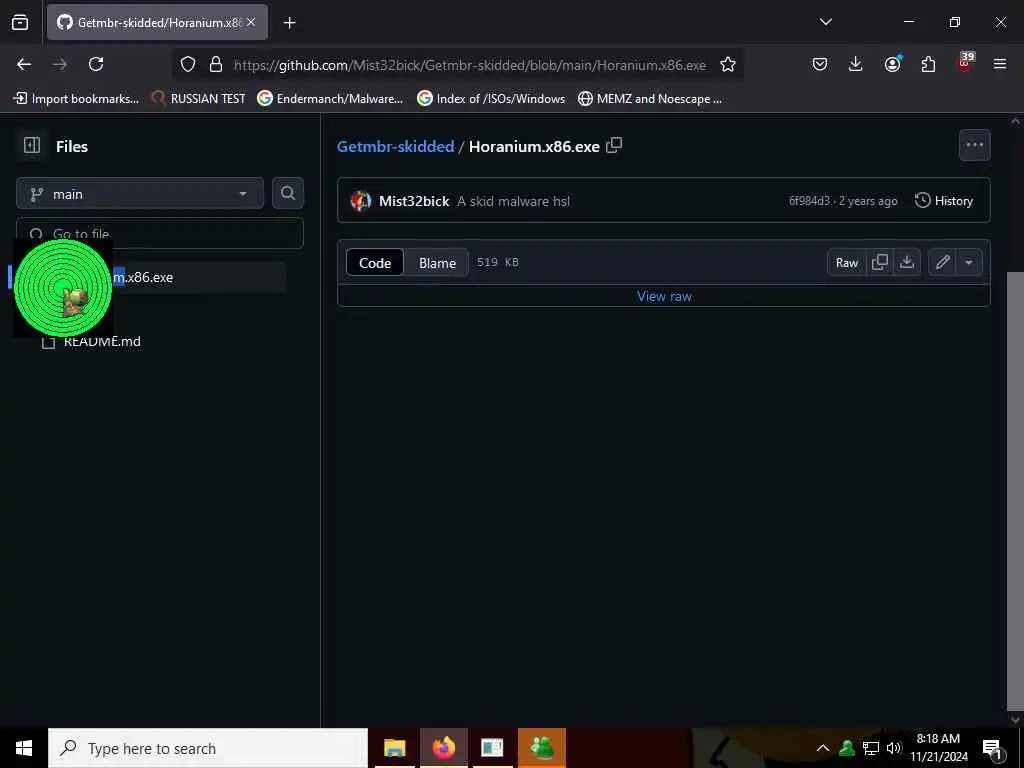Search files with the magnifier button
Image resolution: width=1024 pixels, height=768 pixels.
coord(287,193)
